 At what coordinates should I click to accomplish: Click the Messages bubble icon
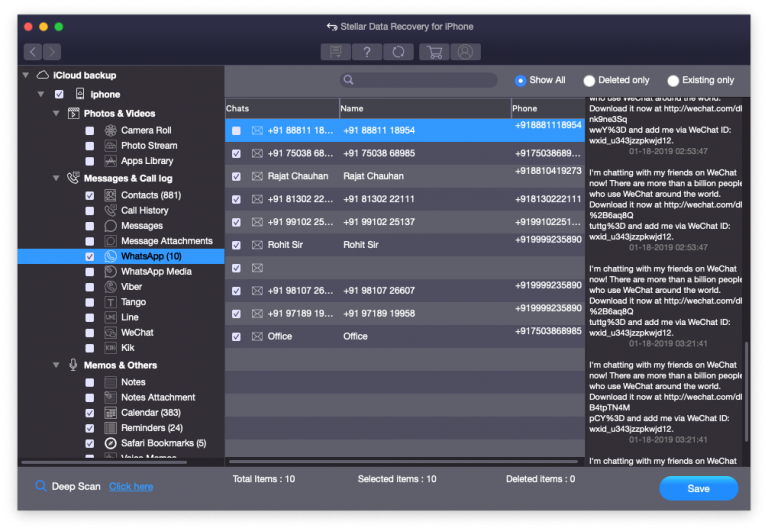[x=111, y=225]
